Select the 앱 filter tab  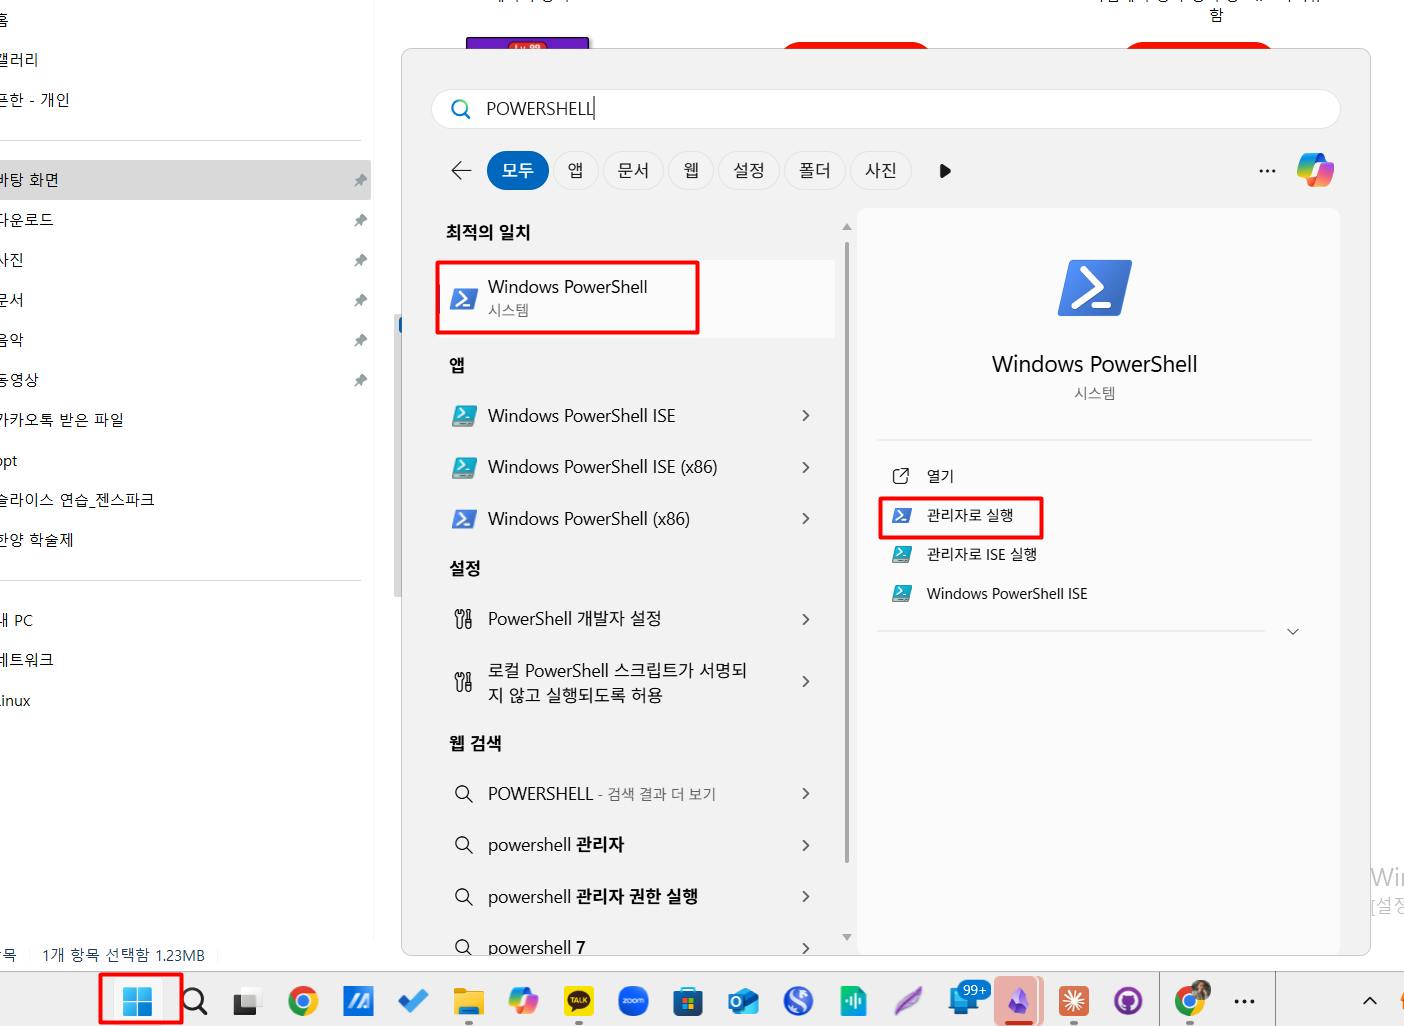tap(575, 170)
